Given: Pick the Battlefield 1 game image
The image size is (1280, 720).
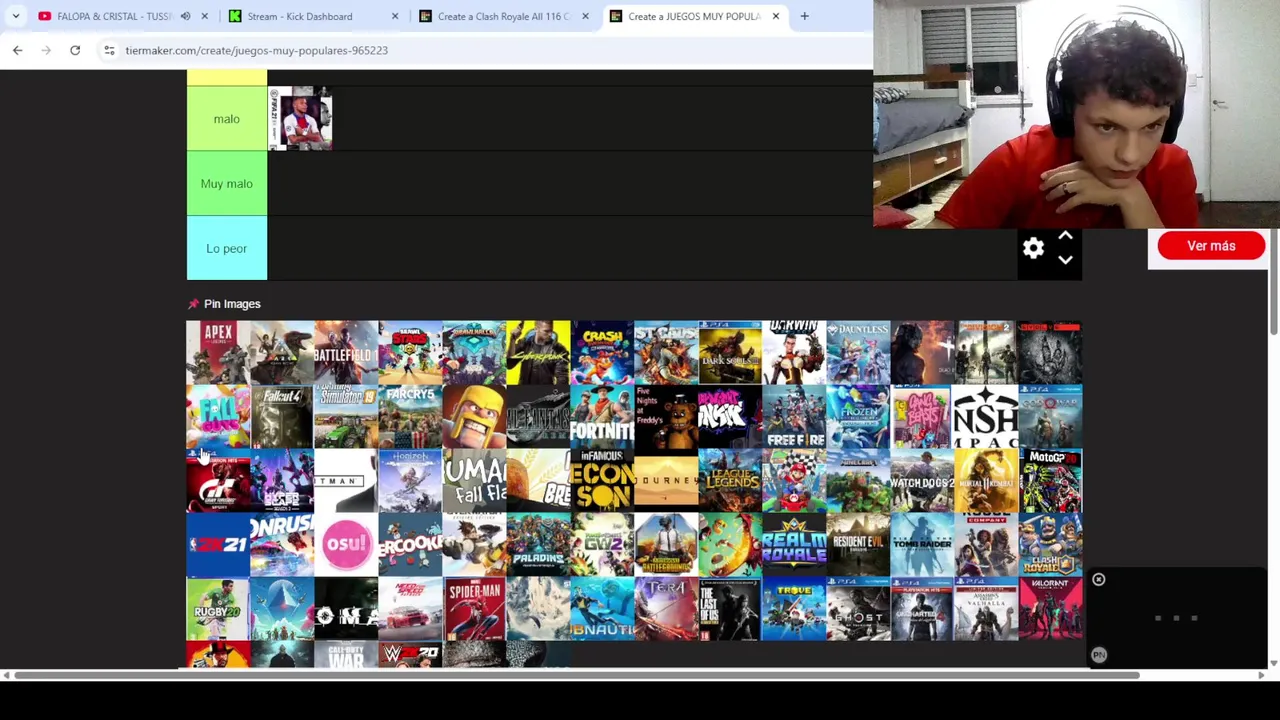Looking at the screenshot, I should [x=346, y=353].
